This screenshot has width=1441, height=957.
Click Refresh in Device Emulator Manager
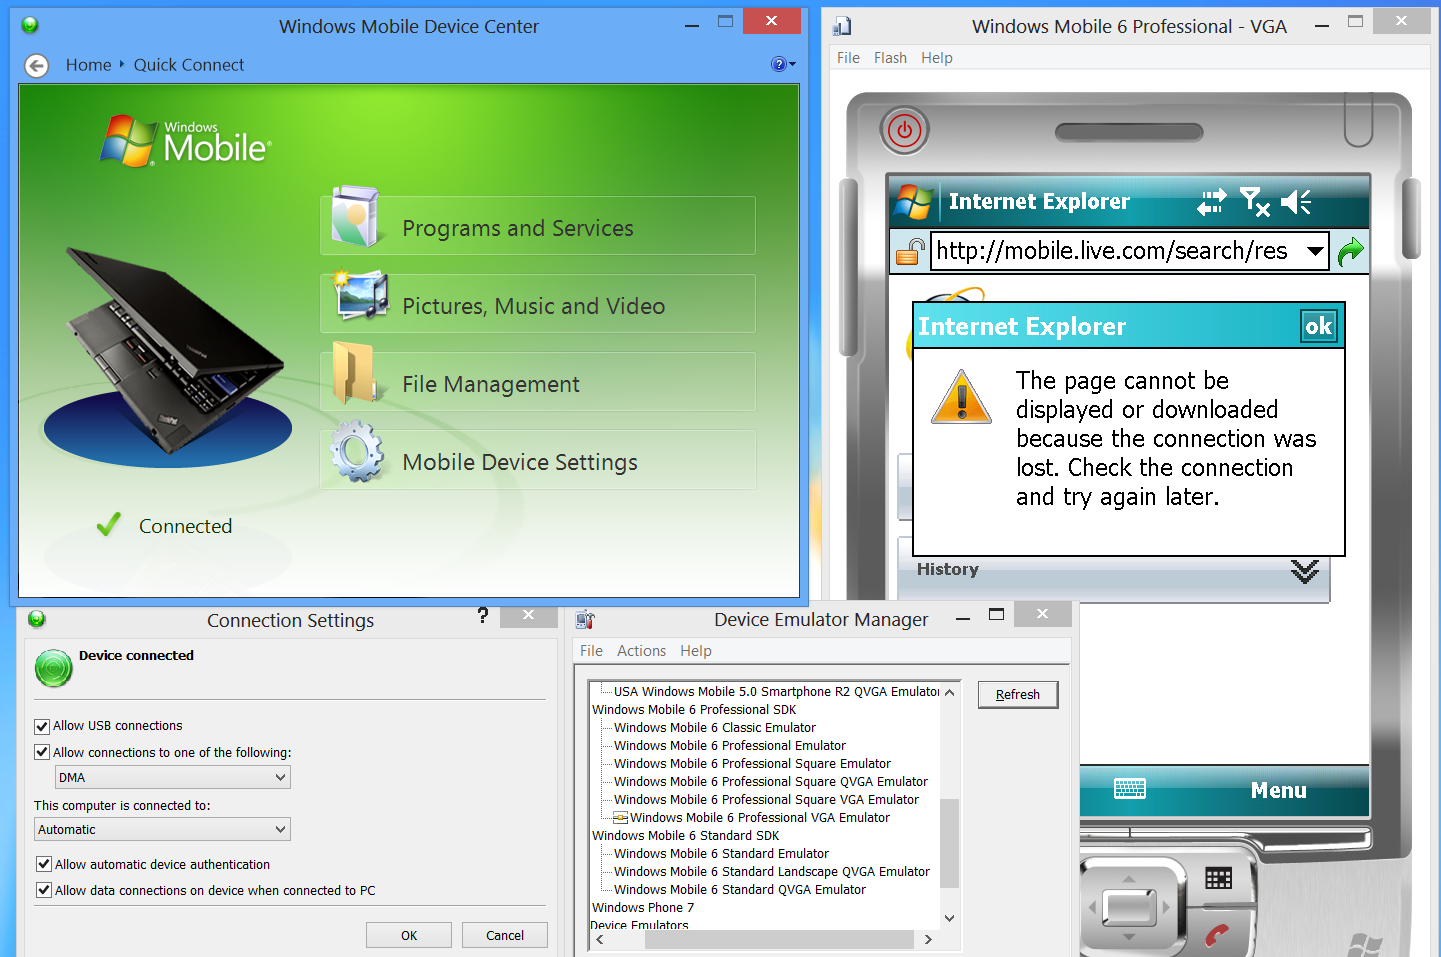click(1018, 694)
